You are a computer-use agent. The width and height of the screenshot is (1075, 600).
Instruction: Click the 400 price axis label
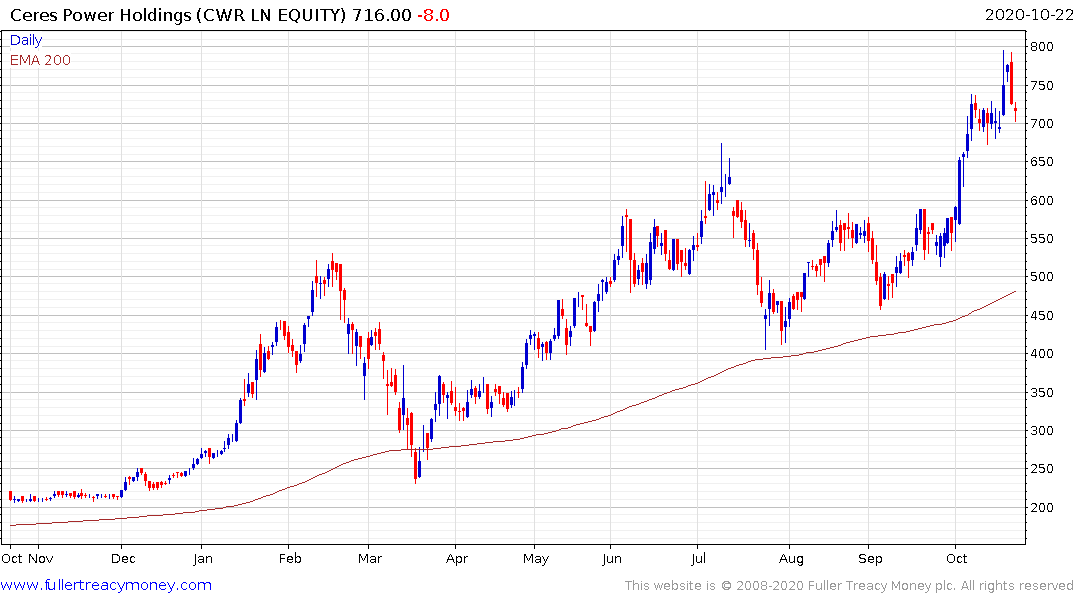pos(1041,353)
